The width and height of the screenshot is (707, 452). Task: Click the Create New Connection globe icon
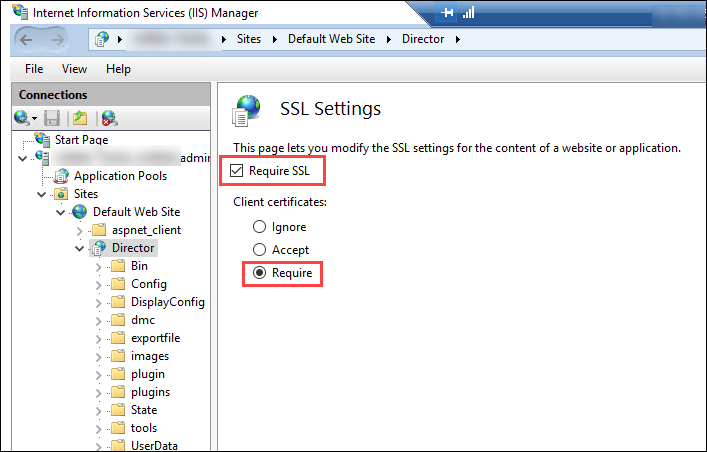(22, 118)
